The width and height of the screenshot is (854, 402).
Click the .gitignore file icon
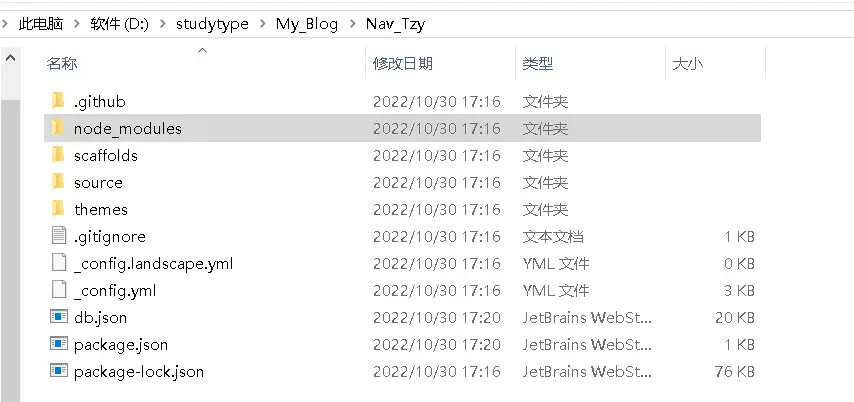[57, 236]
